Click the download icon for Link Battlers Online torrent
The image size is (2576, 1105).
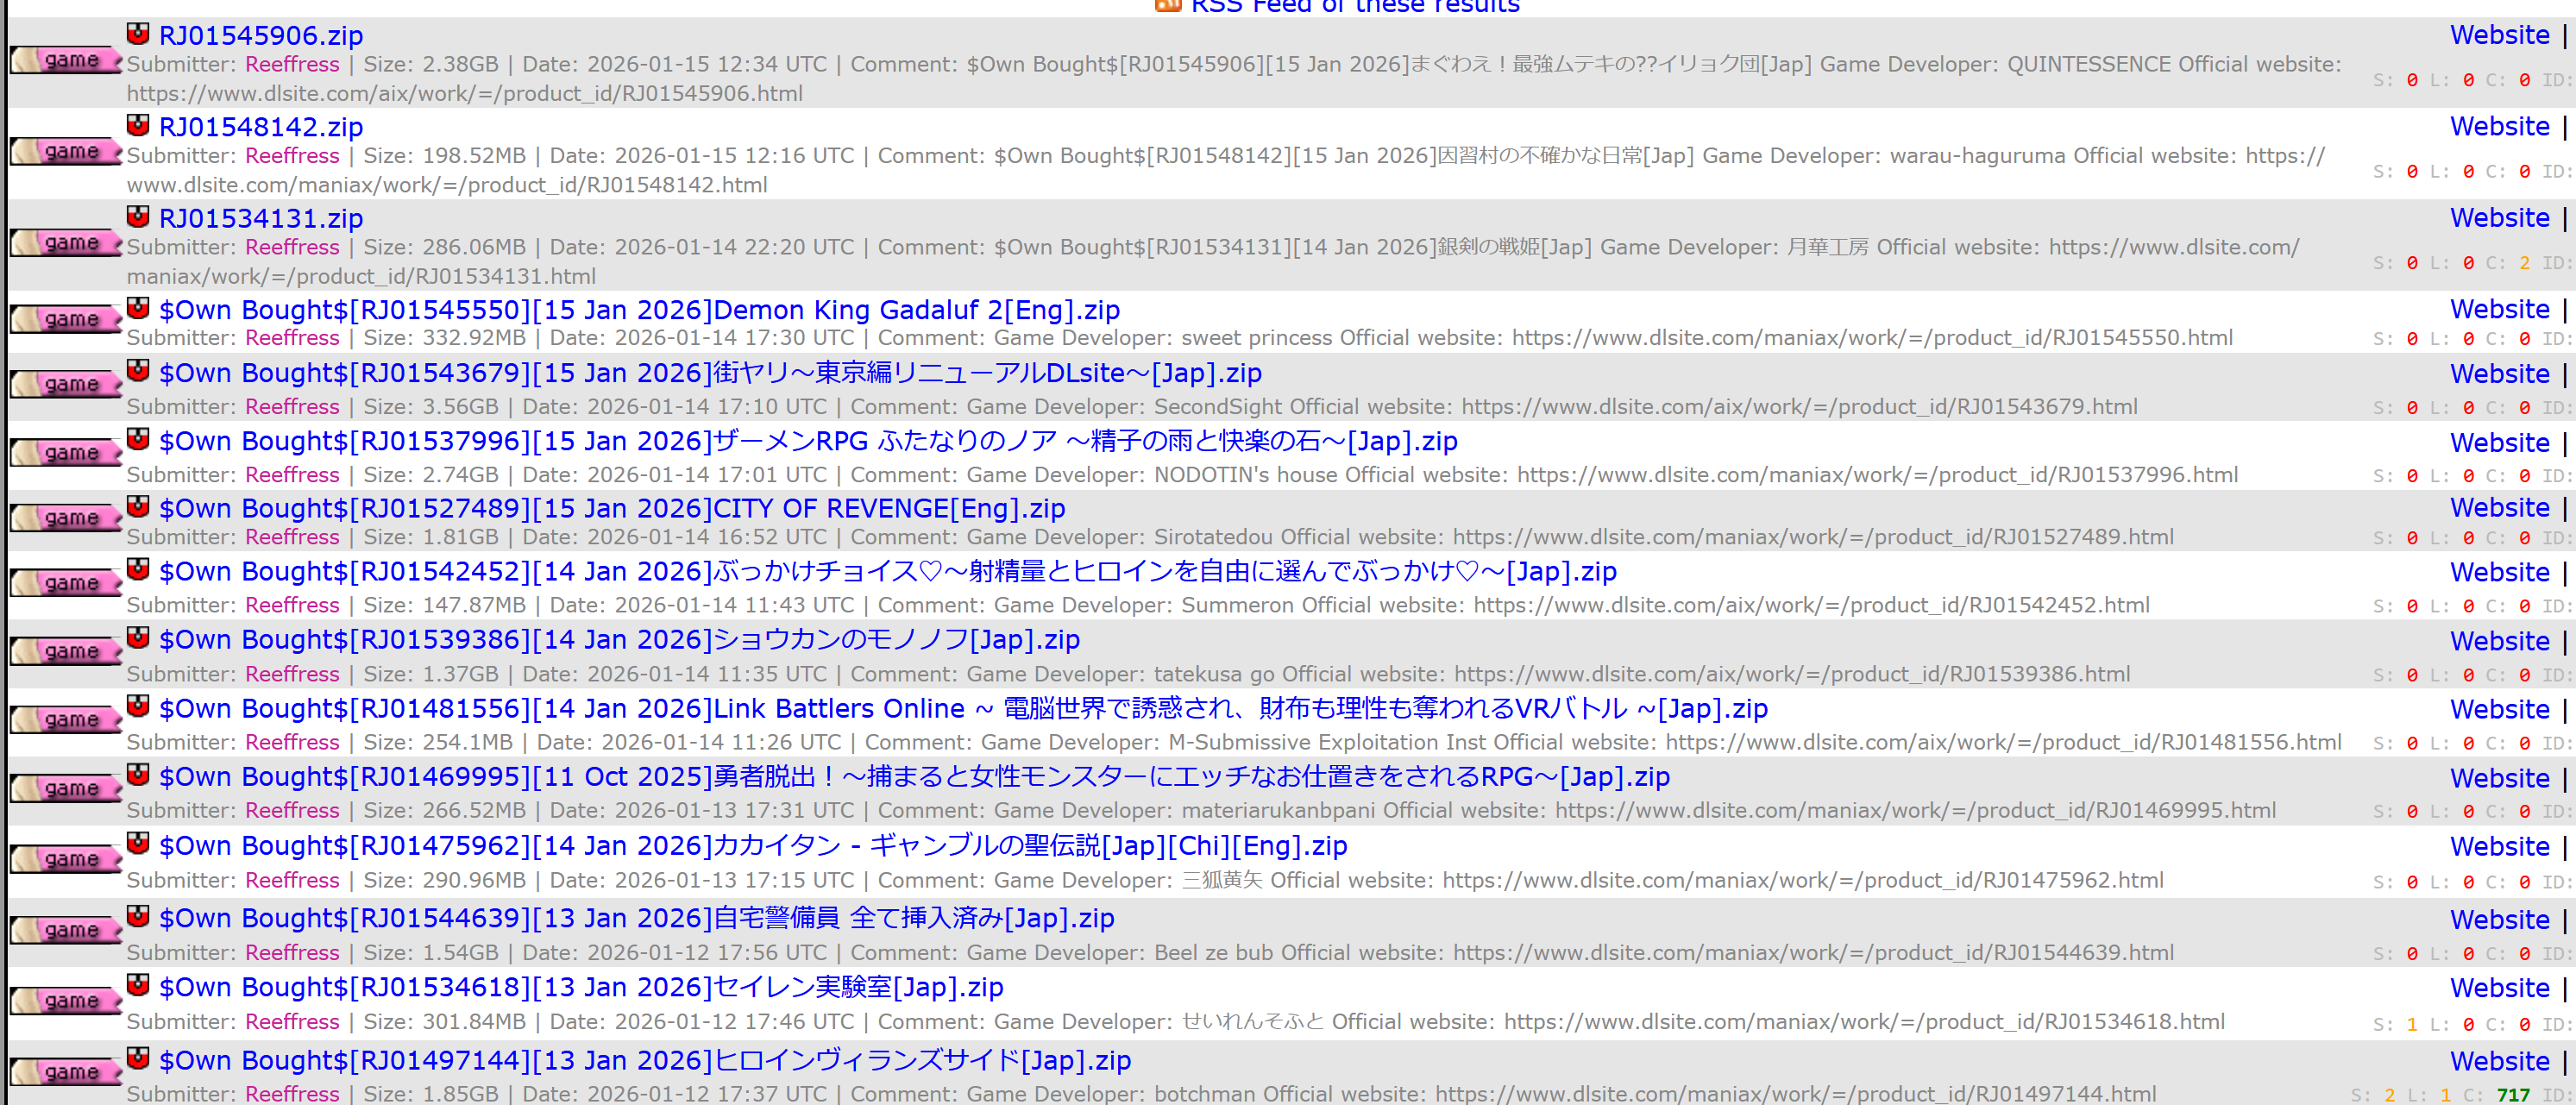tap(138, 707)
